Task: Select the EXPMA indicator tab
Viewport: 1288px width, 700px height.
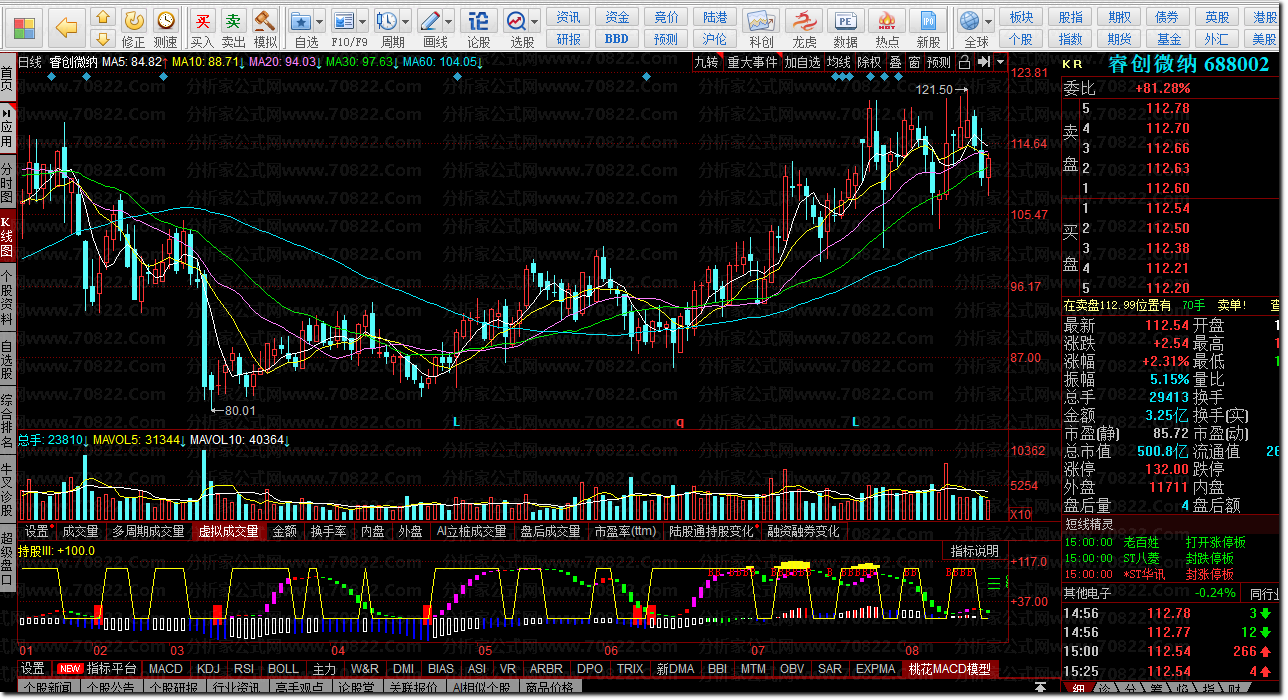Action: pyautogui.click(x=876, y=668)
